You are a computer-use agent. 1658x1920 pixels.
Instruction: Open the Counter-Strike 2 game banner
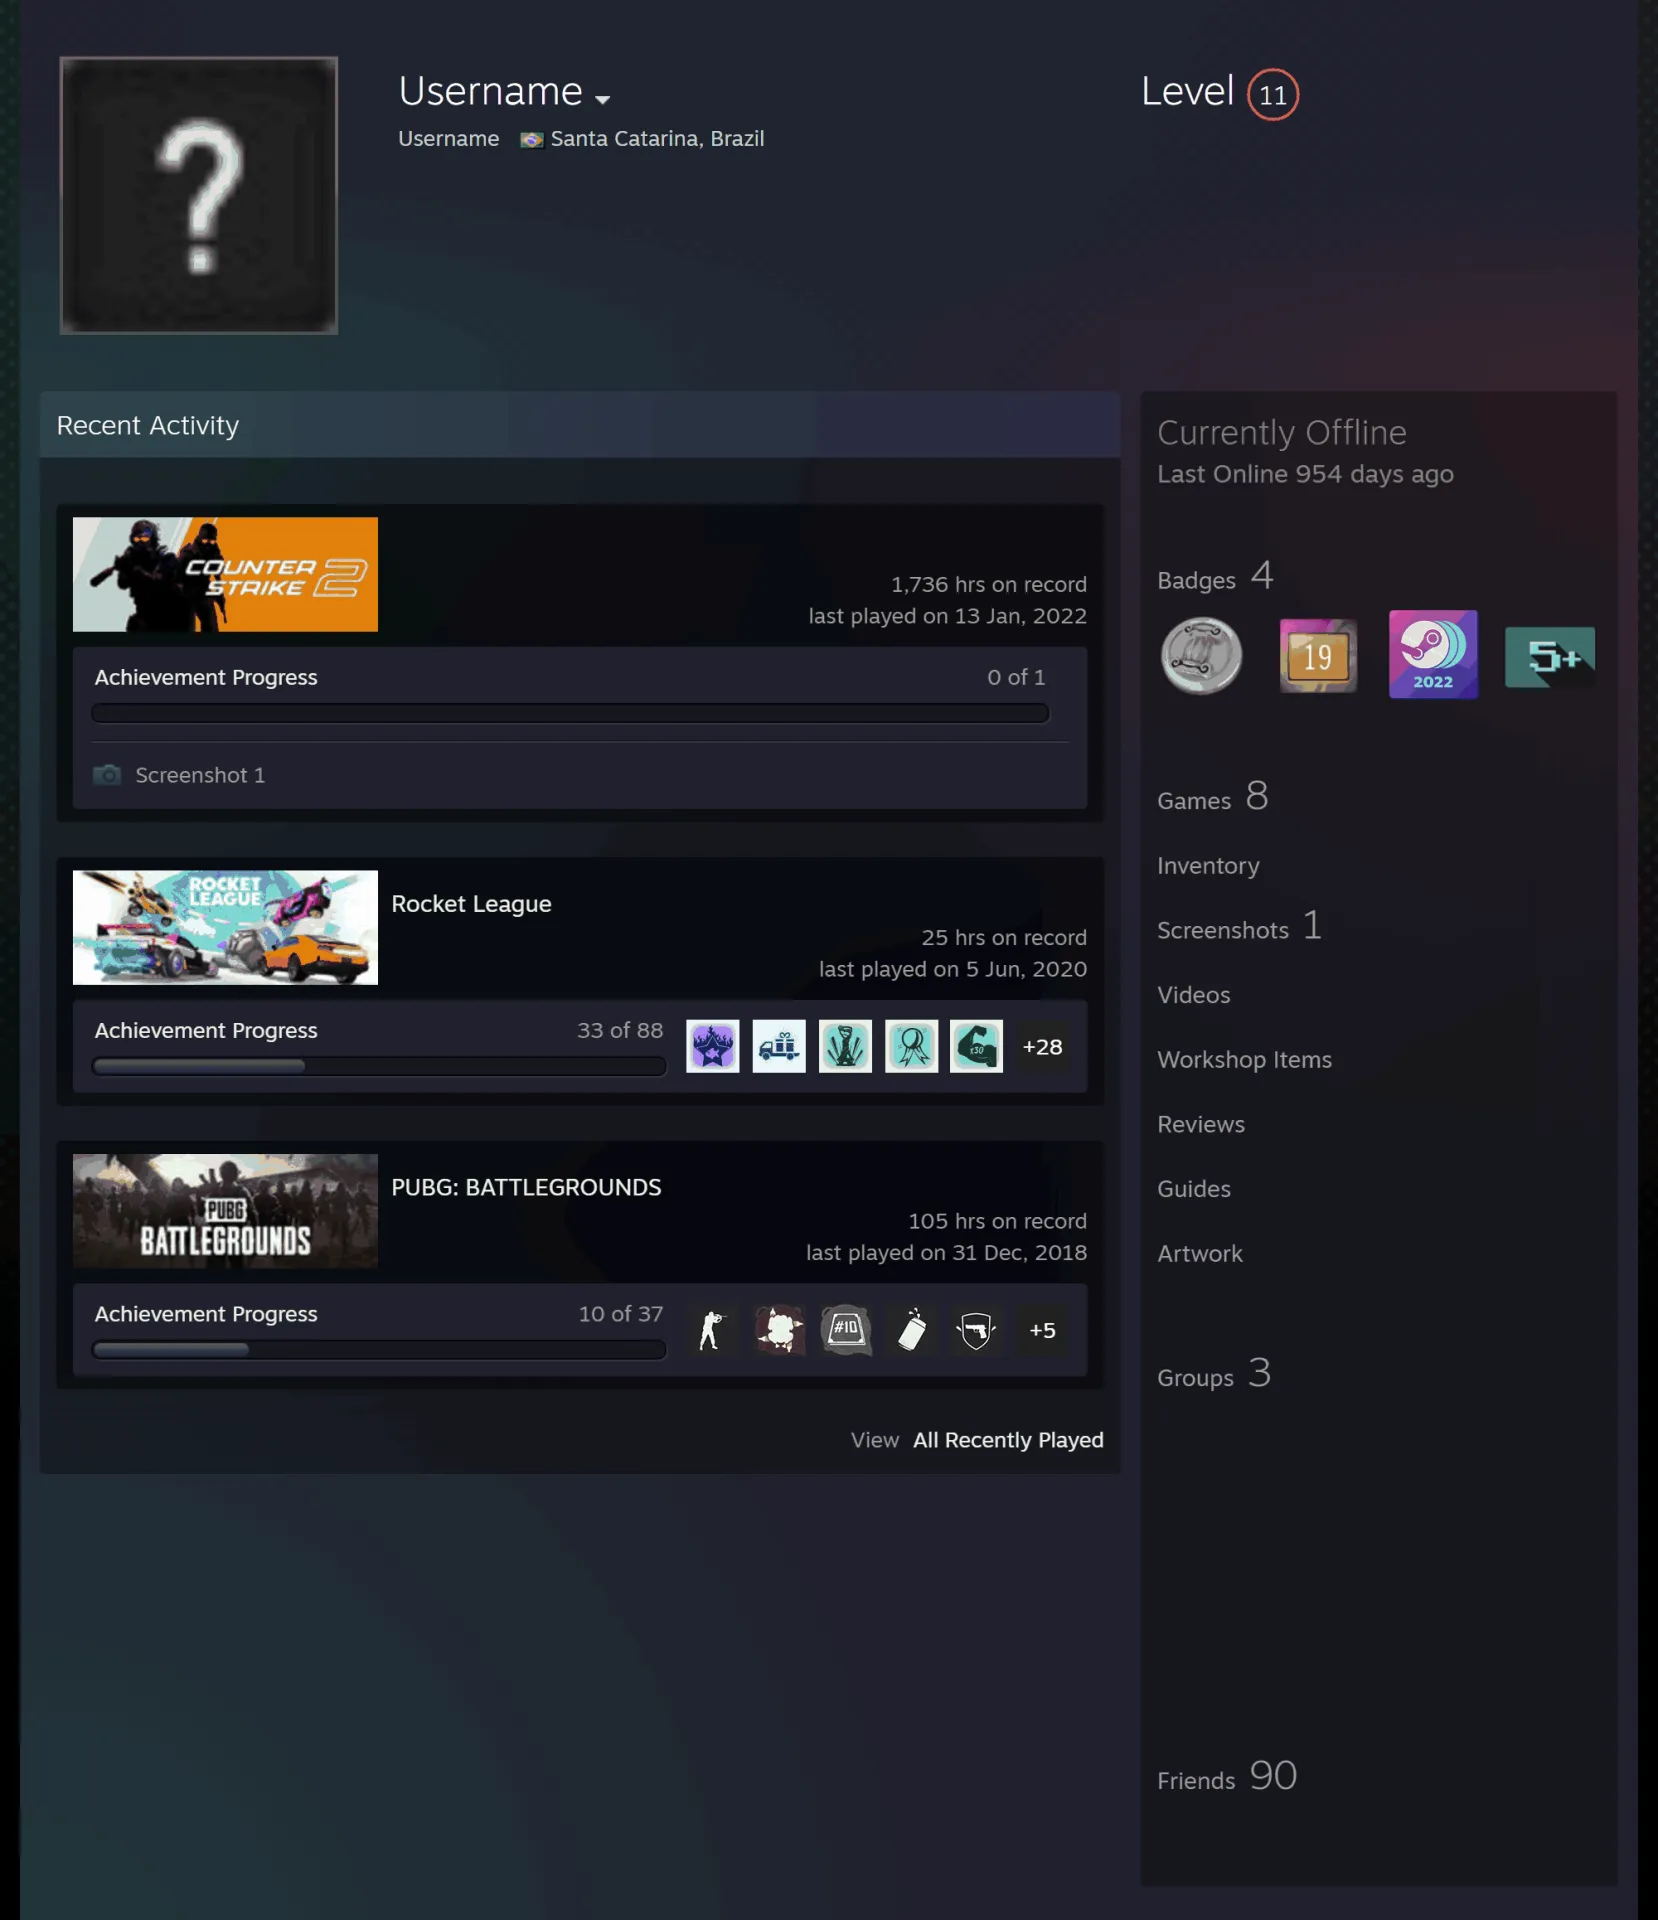pos(225,574)
